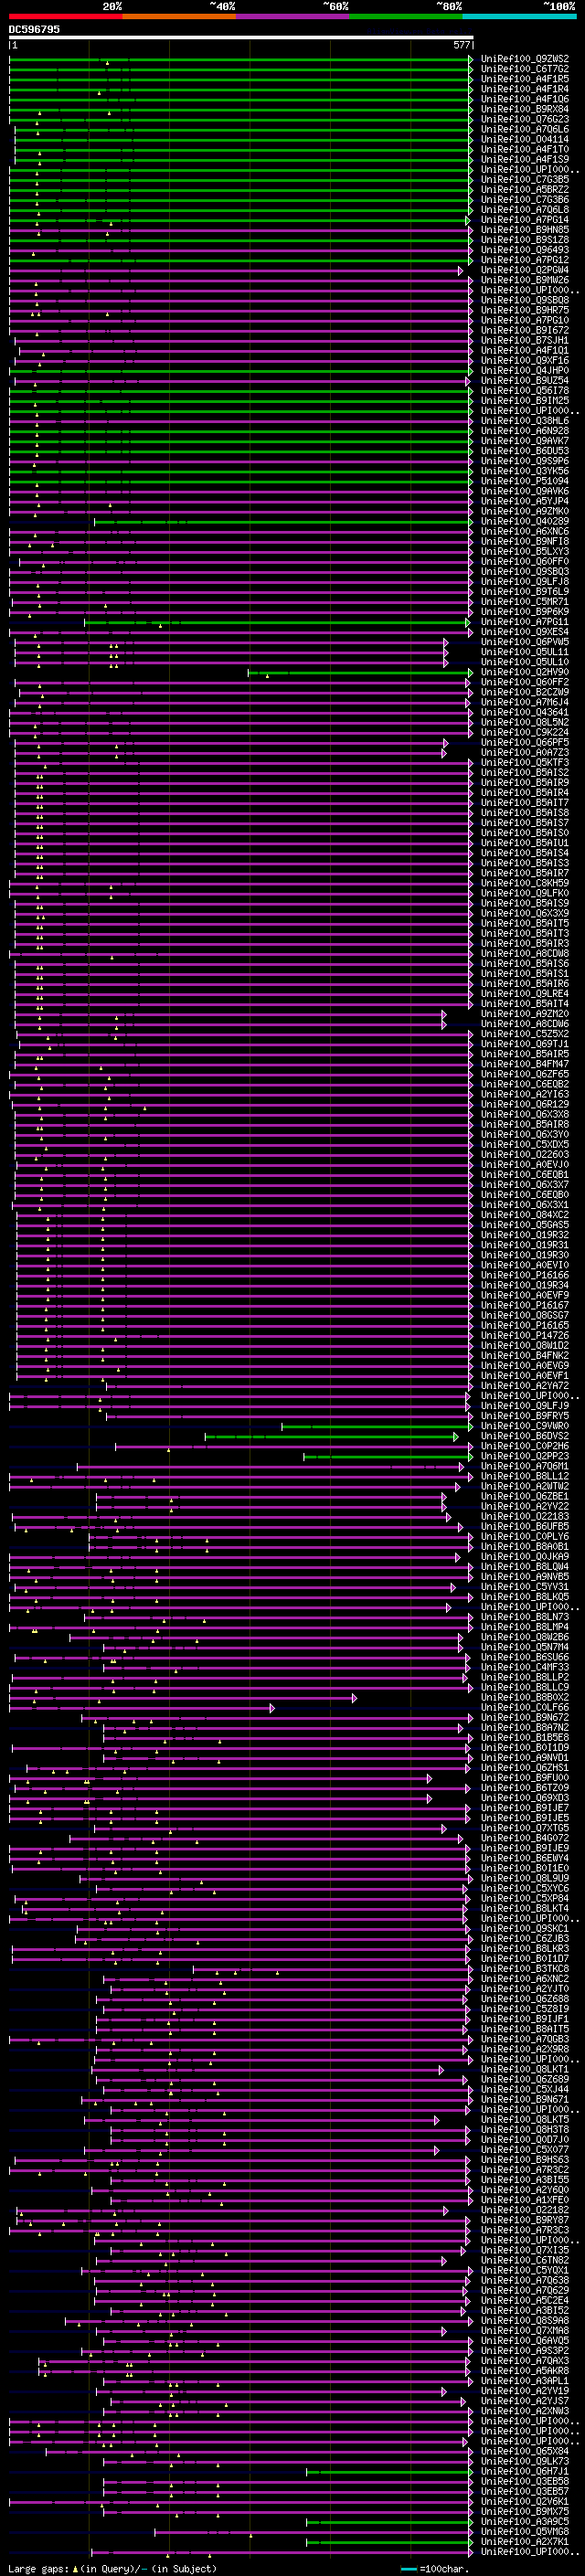The height and width of the screenshot is (2576, 585).
Task: Click the UniRef100_B9FRY5 label
Action: (x=525, y=1416)
